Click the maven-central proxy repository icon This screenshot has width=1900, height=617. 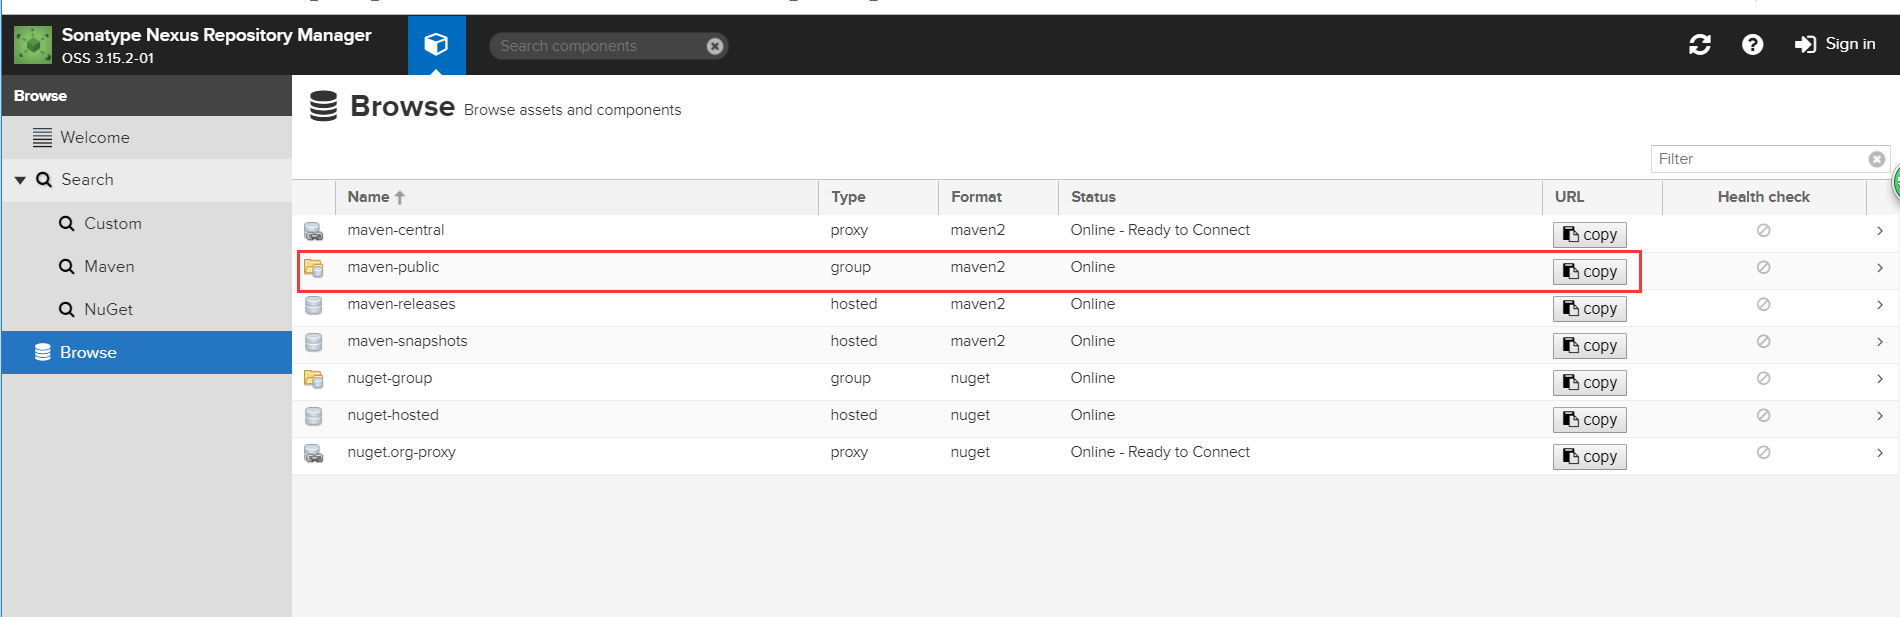click(314, 231)
